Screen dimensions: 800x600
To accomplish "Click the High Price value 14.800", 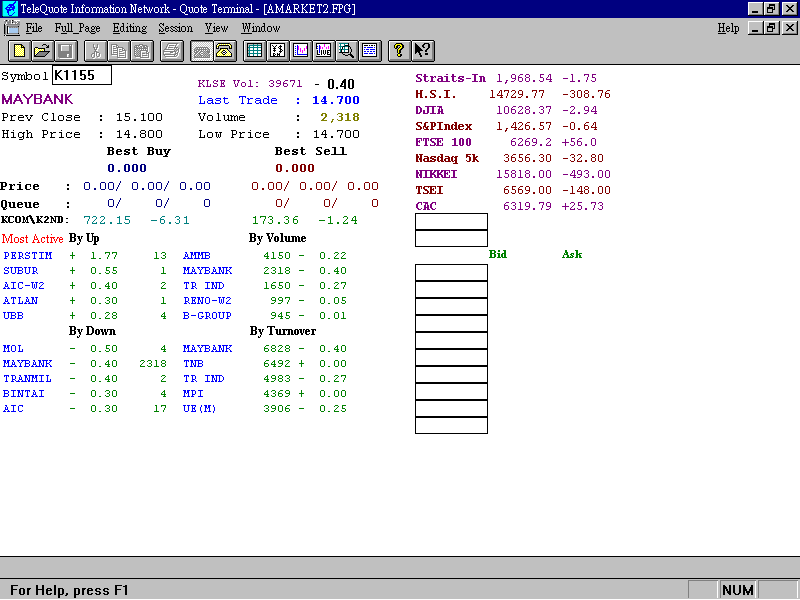I will [139, 134].
